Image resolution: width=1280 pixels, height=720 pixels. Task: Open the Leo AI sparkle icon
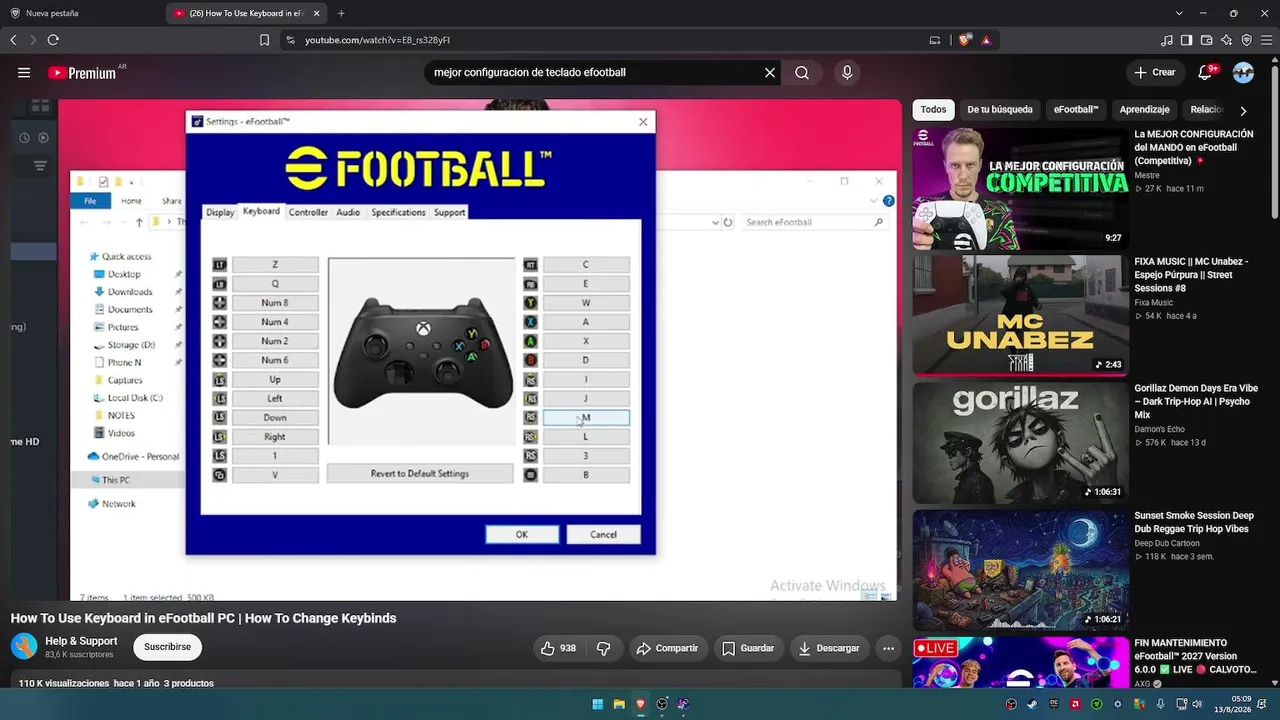coord(1227,40)
